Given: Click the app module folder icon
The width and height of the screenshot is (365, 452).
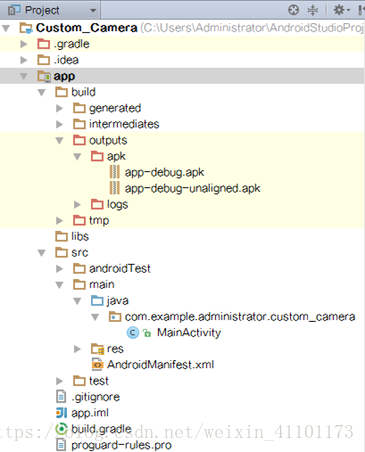Looking at the screenshot, I should (44, 76).
